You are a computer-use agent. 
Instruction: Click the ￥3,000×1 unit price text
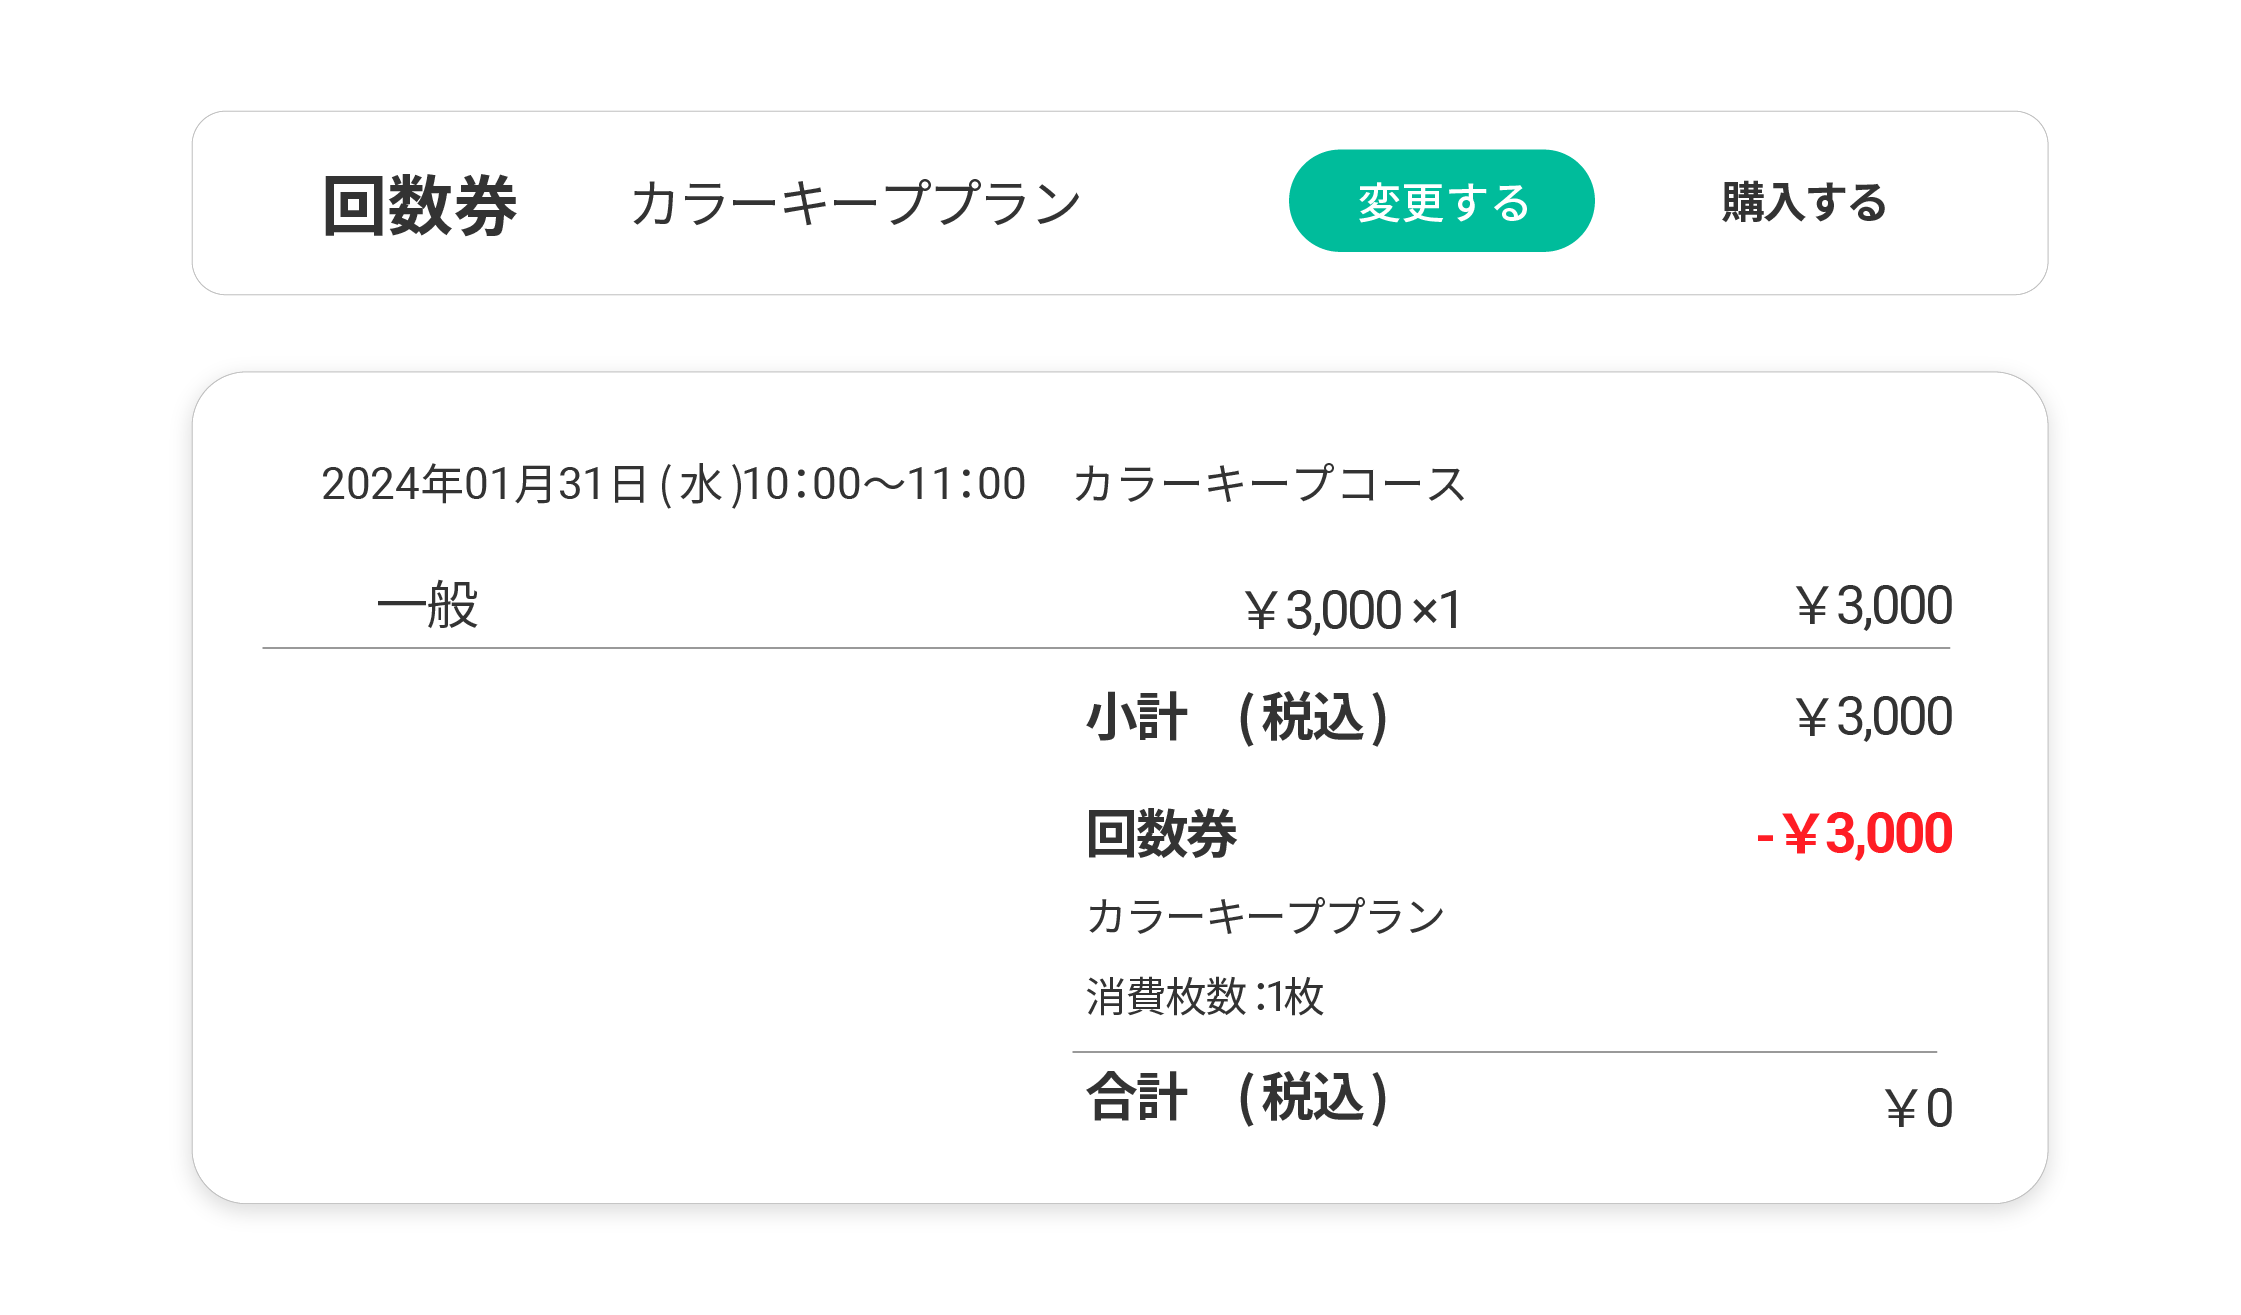click(1352, 609)
